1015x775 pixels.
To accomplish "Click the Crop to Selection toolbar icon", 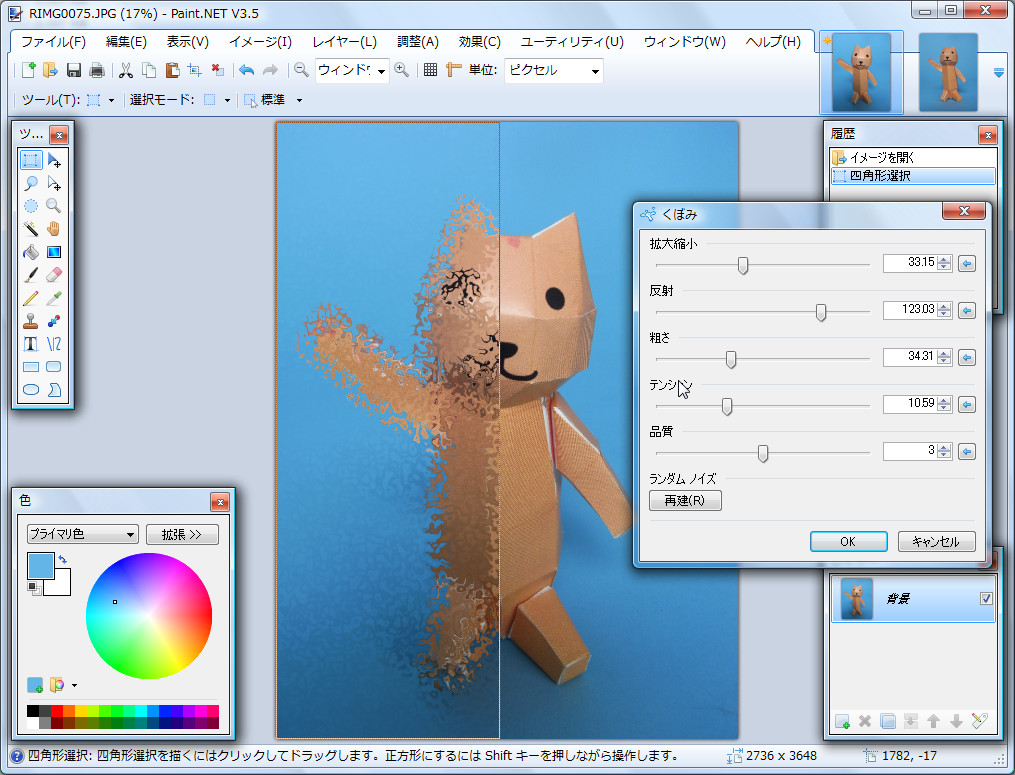I will pos(194,70).
